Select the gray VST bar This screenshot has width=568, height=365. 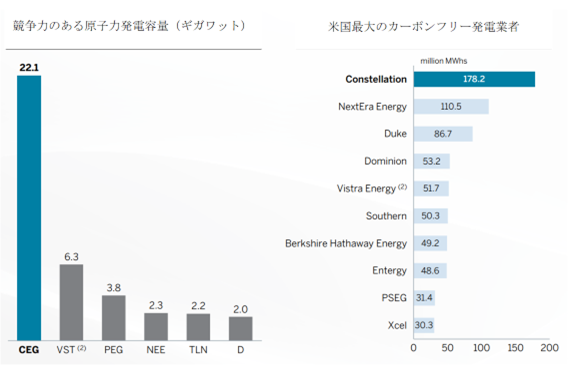pos(71,302)
